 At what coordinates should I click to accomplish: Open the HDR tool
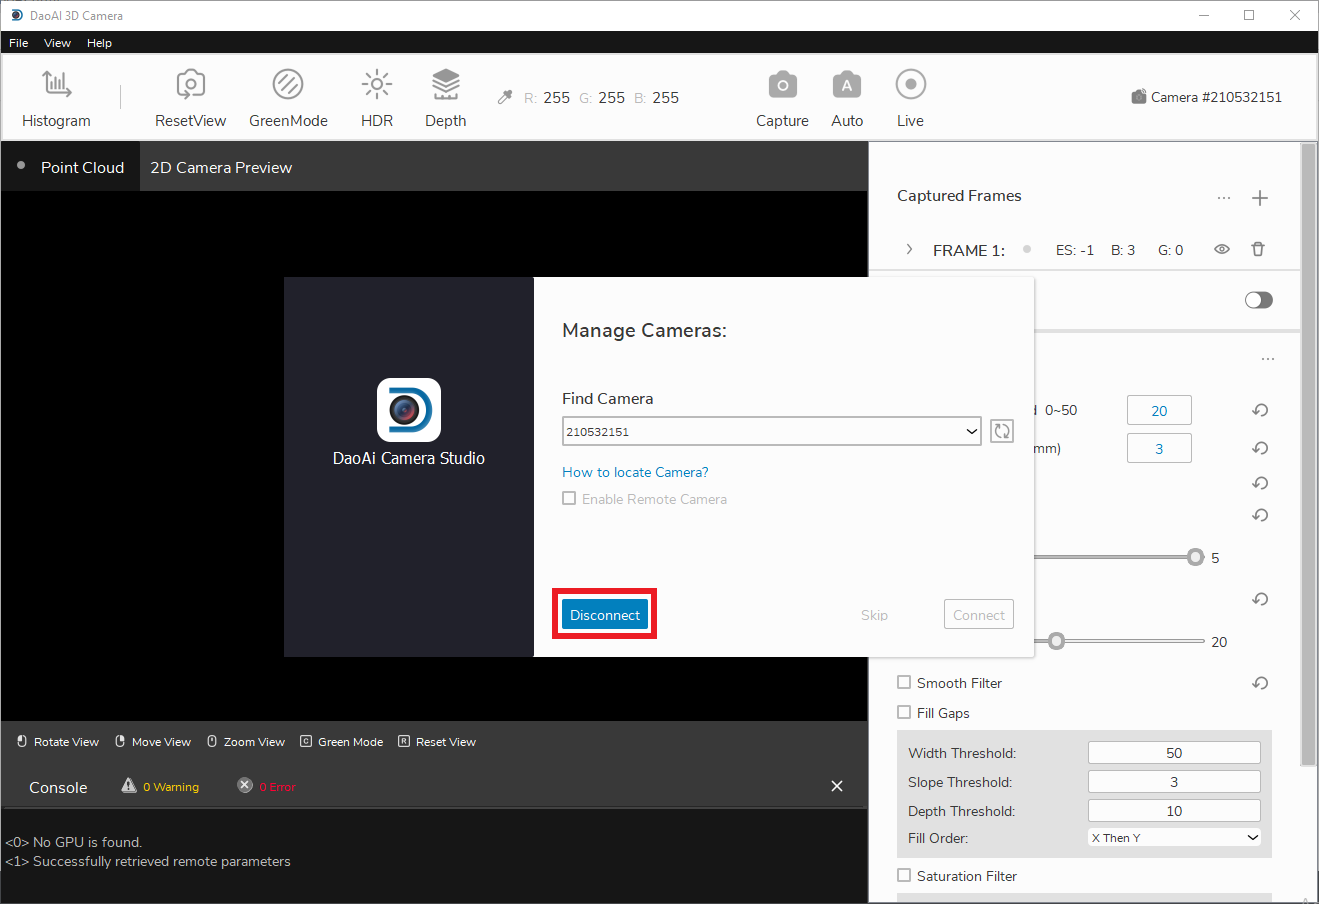377,85
